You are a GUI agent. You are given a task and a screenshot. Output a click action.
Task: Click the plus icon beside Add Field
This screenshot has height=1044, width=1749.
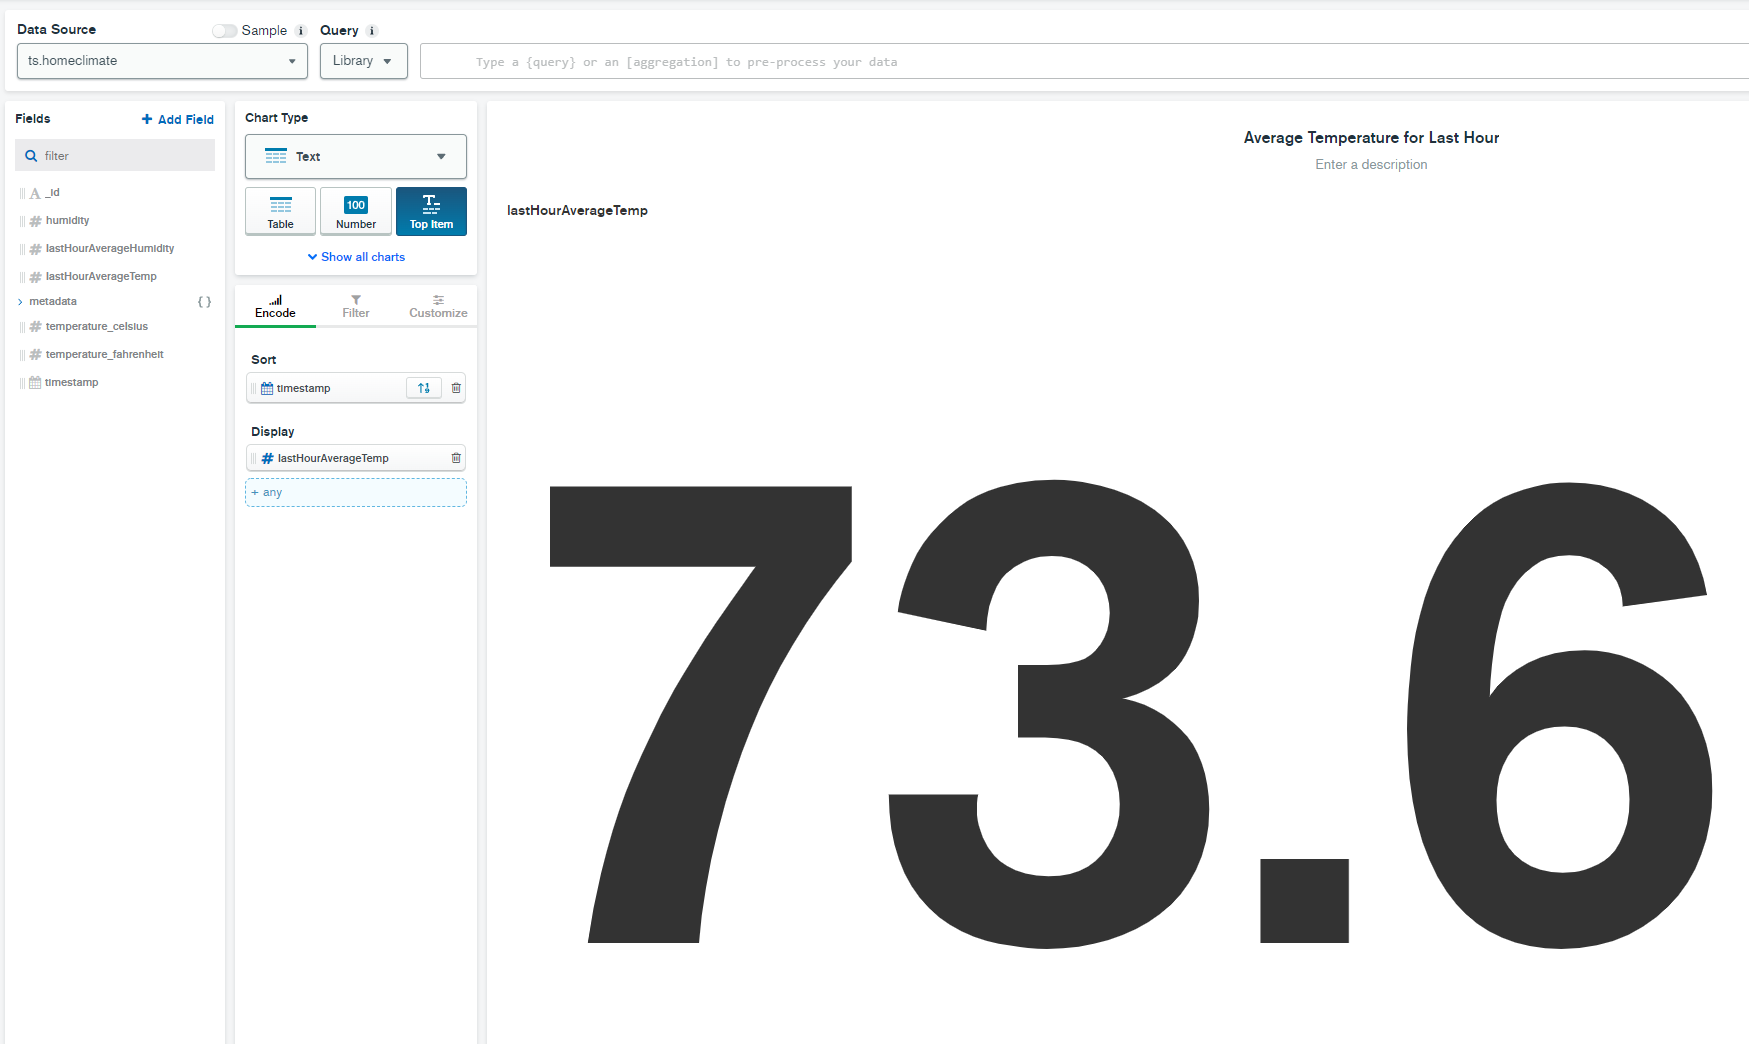(x=147, y=119)
